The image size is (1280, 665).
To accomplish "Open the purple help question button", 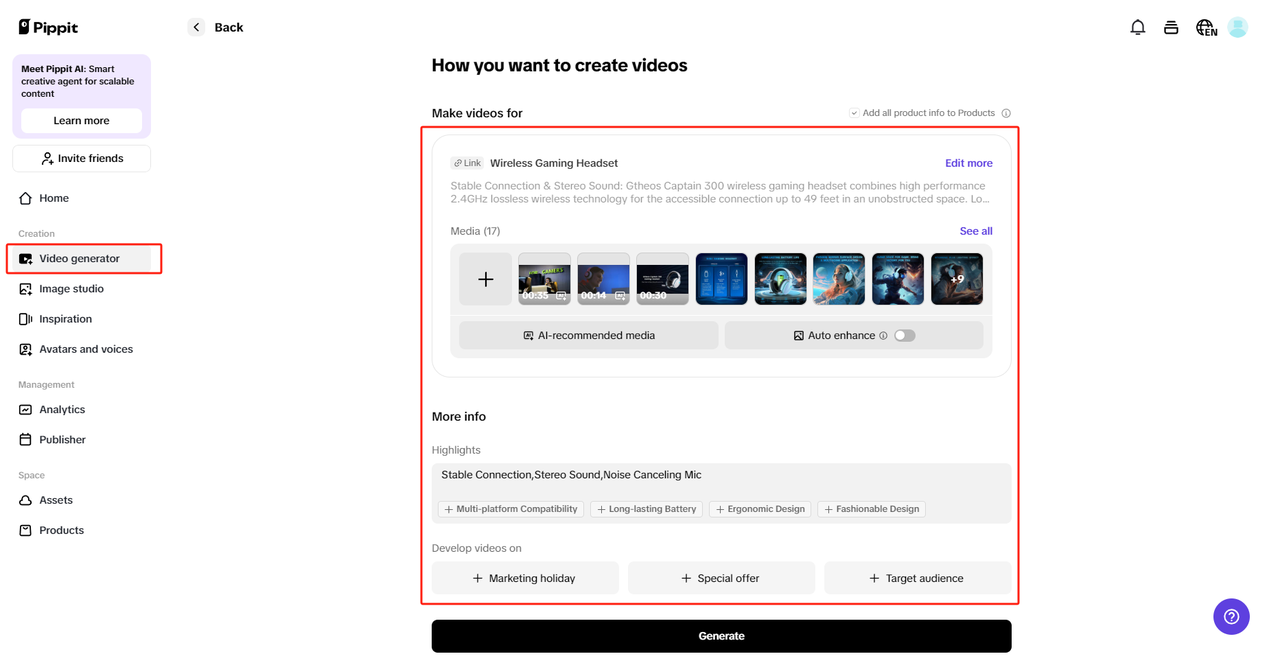I will 1231,616.
